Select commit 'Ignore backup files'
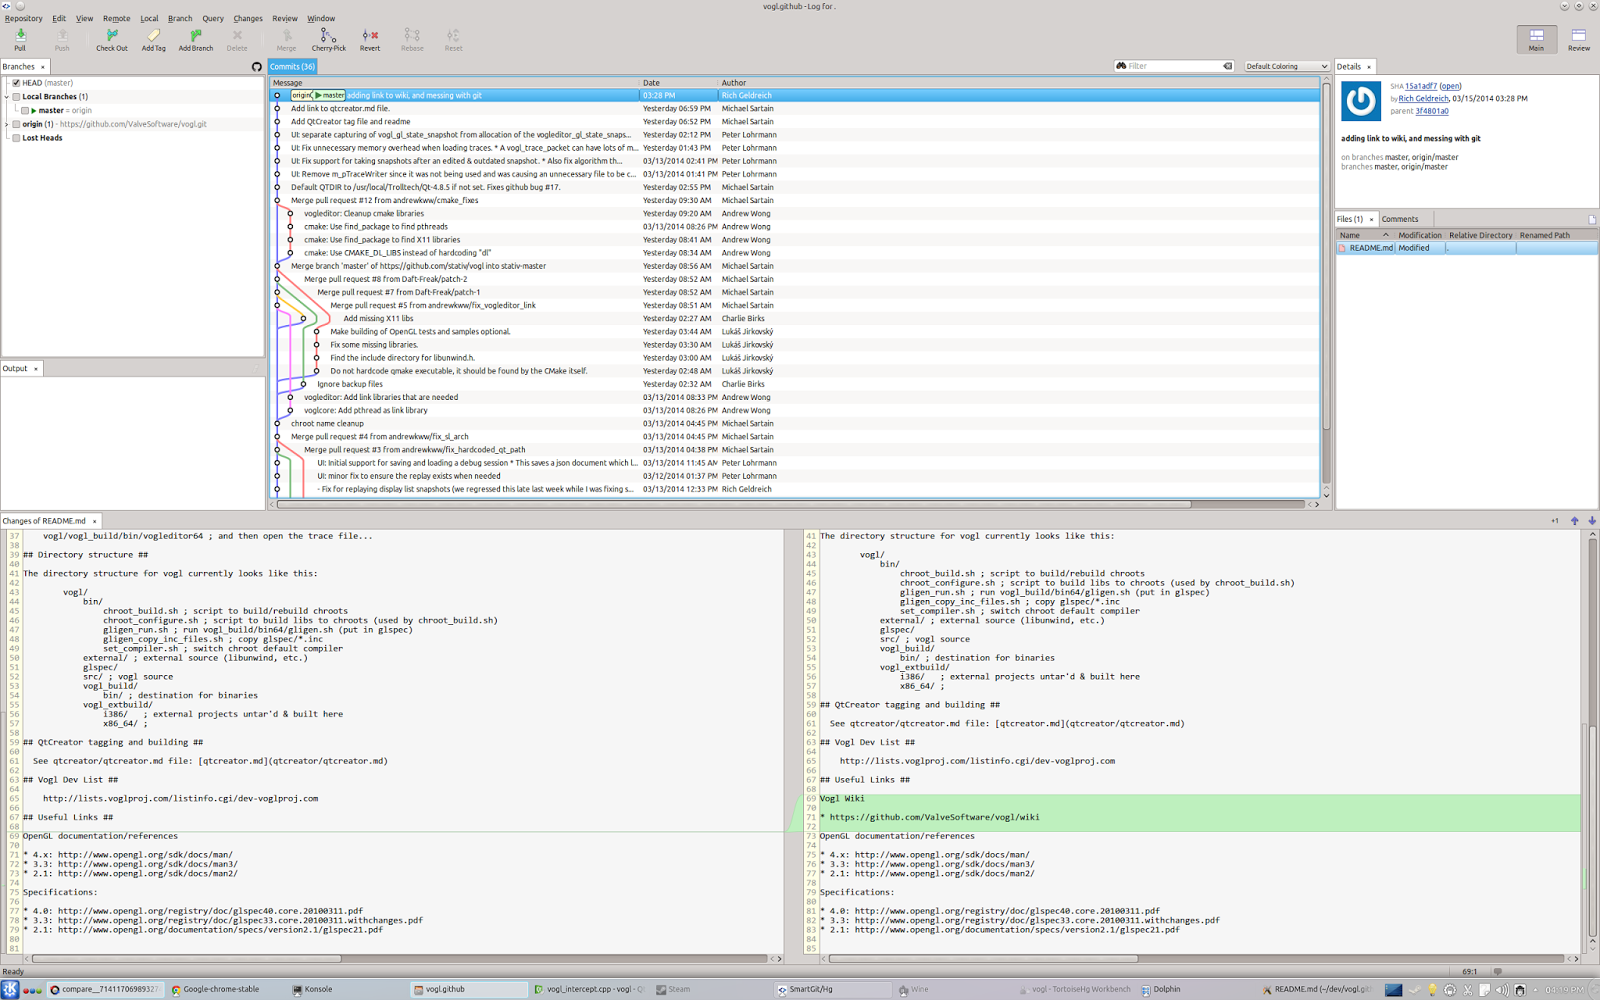The width and height of the screenshot is (1600, 1000). tap(795, 384)
